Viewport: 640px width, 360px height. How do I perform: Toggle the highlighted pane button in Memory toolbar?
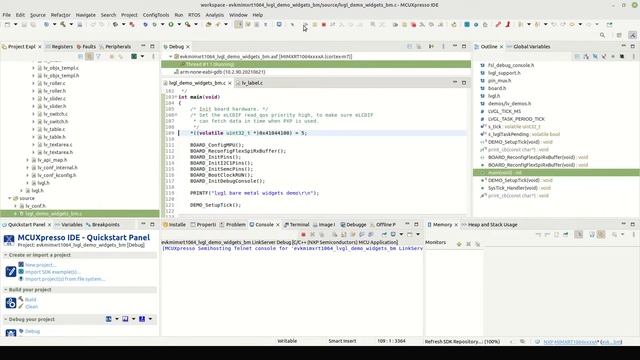pyautogui.click(x=579, y=234)
